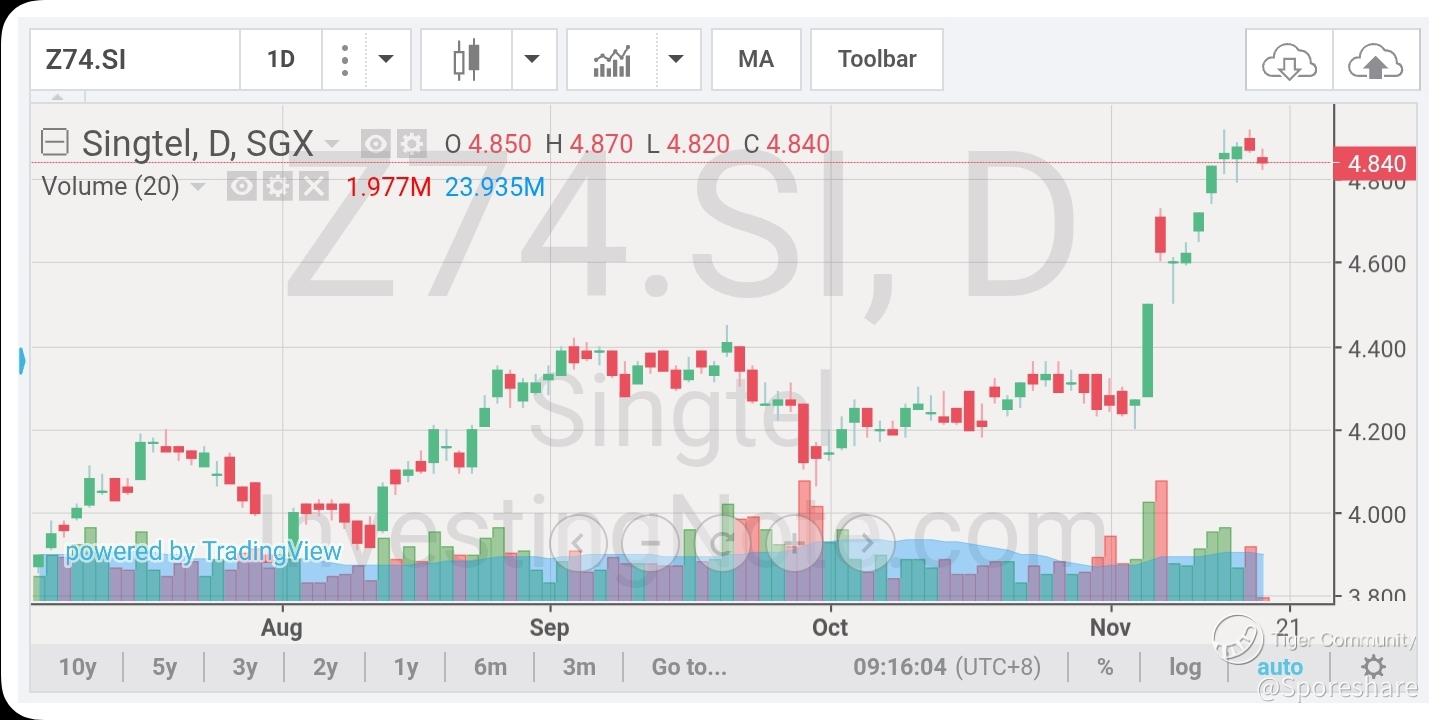Click the save chart cloud upload icon
The image size is (1446, 720).
point(1376,62)
